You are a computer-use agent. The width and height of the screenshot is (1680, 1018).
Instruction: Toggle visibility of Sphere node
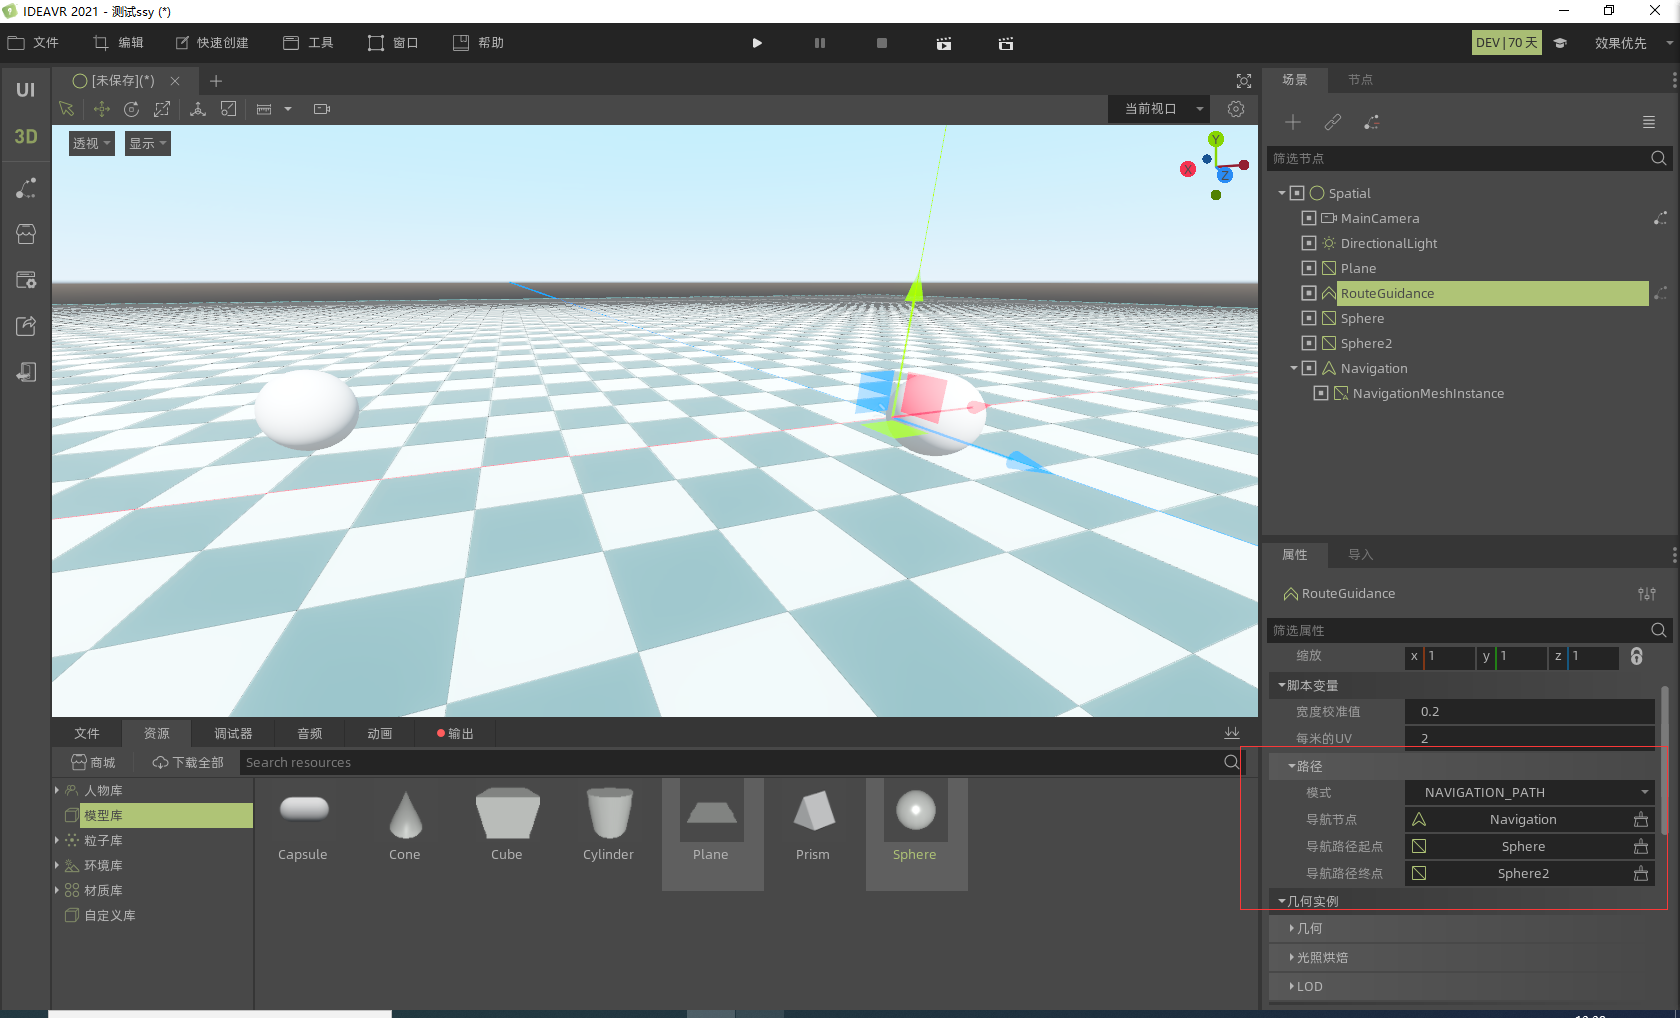coord(1309,318)
